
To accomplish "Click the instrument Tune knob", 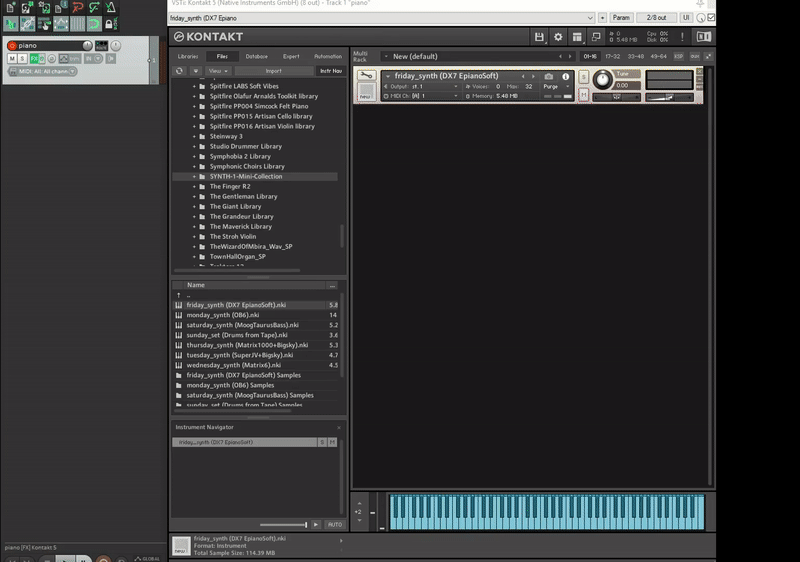I will (x=603, y=80).
